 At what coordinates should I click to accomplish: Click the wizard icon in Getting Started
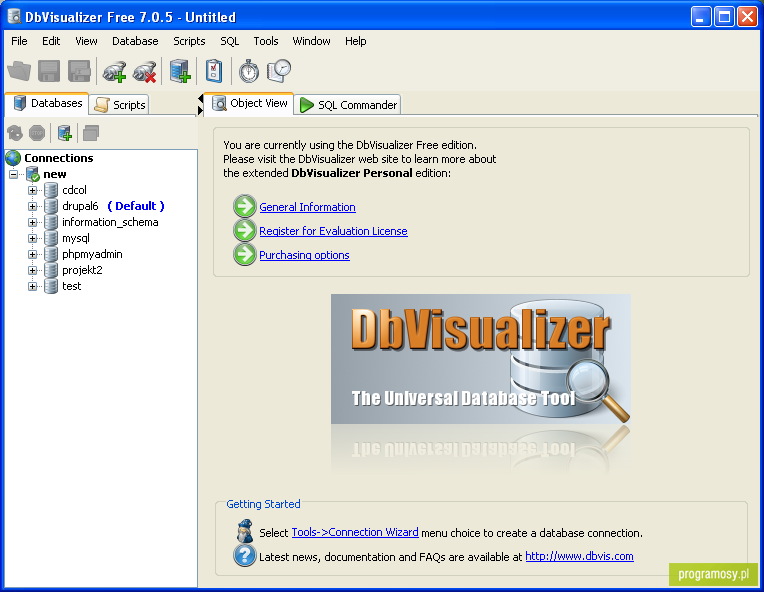(x=245, y=531)
